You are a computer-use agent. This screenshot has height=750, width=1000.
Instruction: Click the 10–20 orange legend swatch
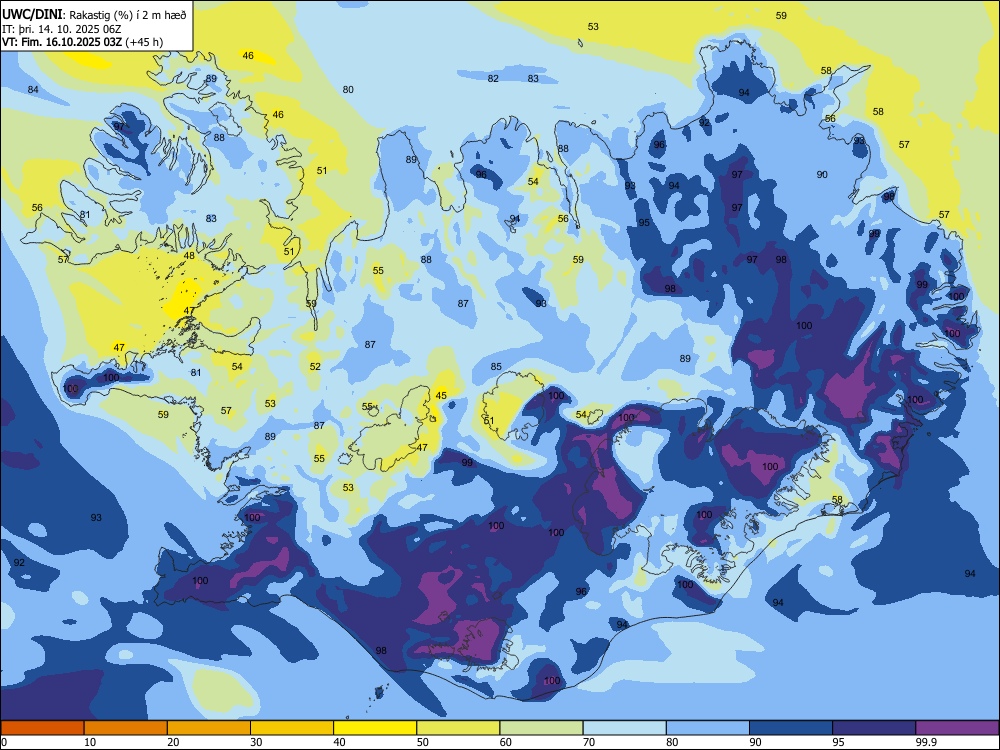(126, 728)
